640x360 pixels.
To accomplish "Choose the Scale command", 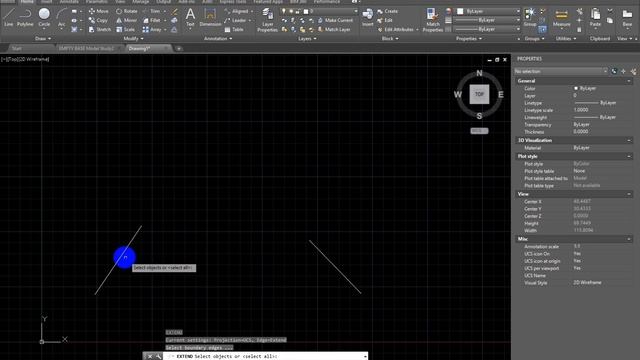I will point(125,29).
